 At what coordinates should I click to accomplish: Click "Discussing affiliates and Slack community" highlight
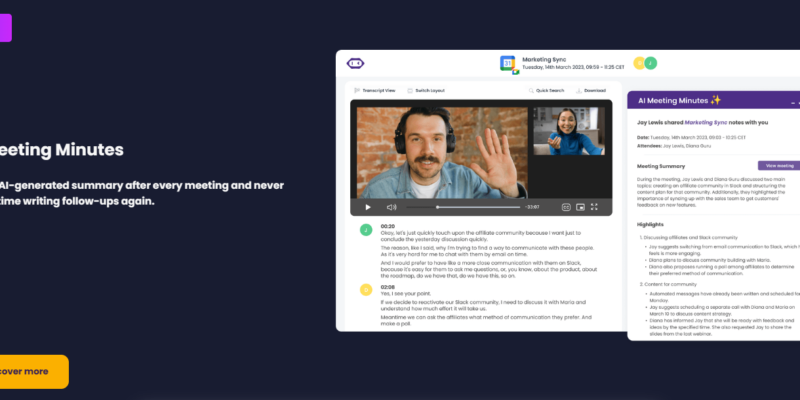click(689, 237)
